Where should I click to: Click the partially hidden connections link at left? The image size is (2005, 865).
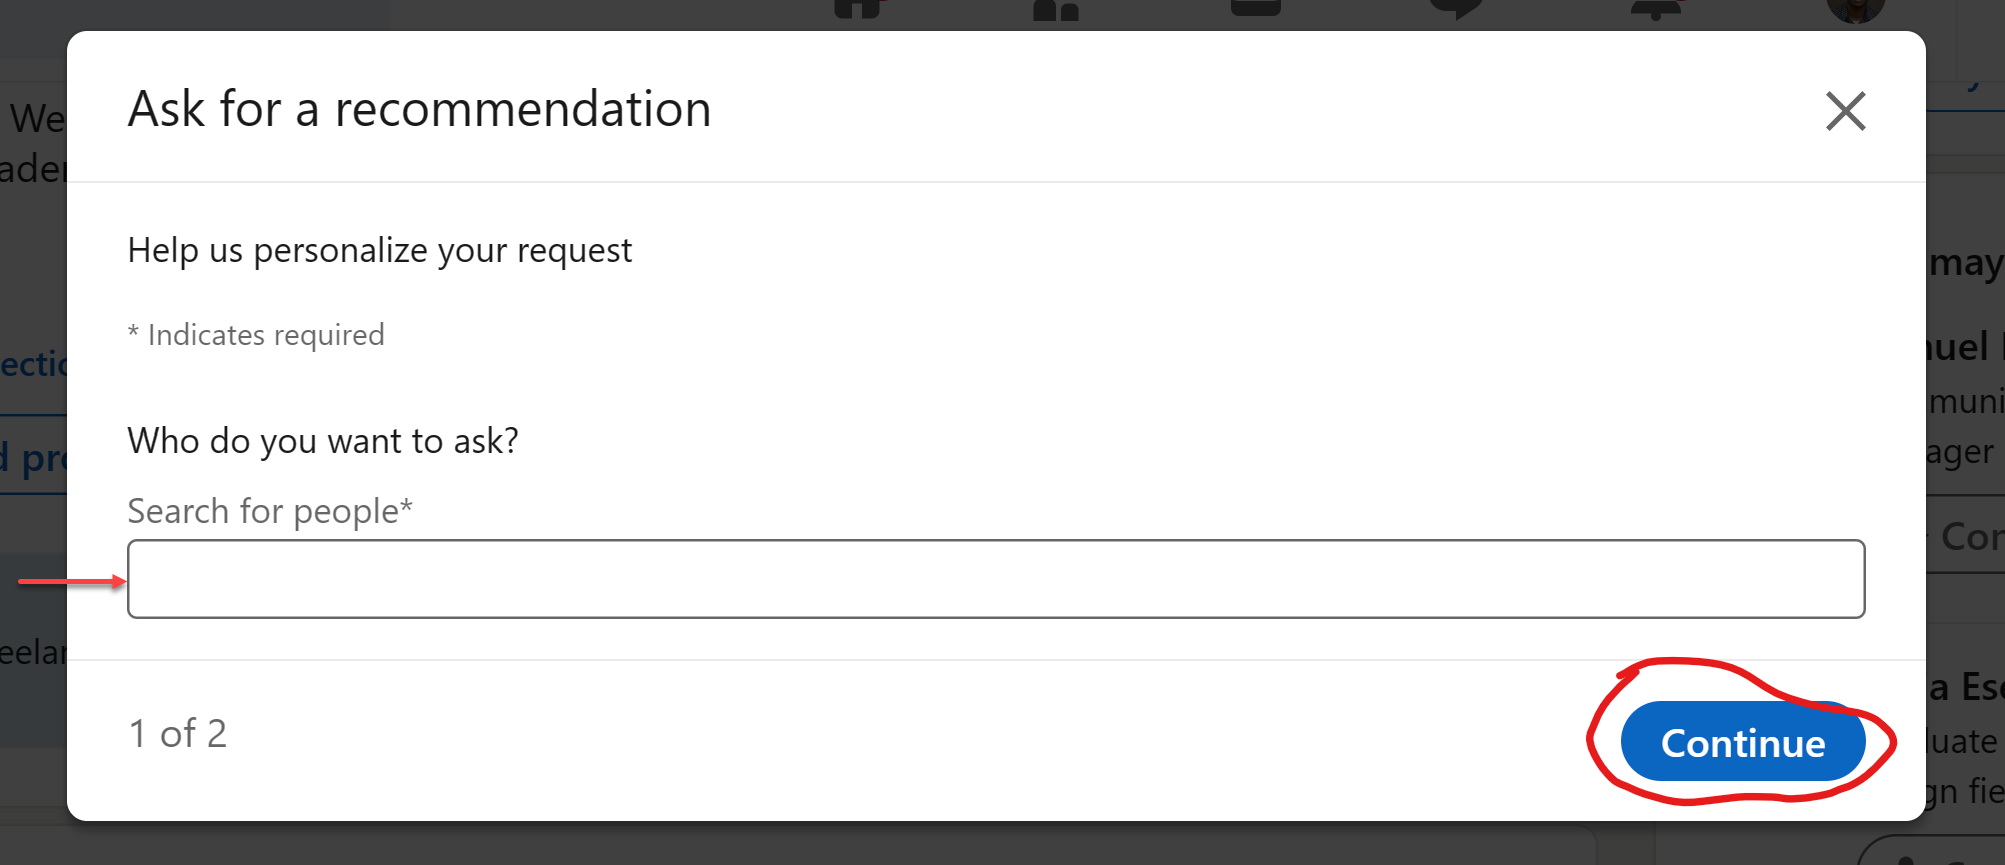point(33,364)
